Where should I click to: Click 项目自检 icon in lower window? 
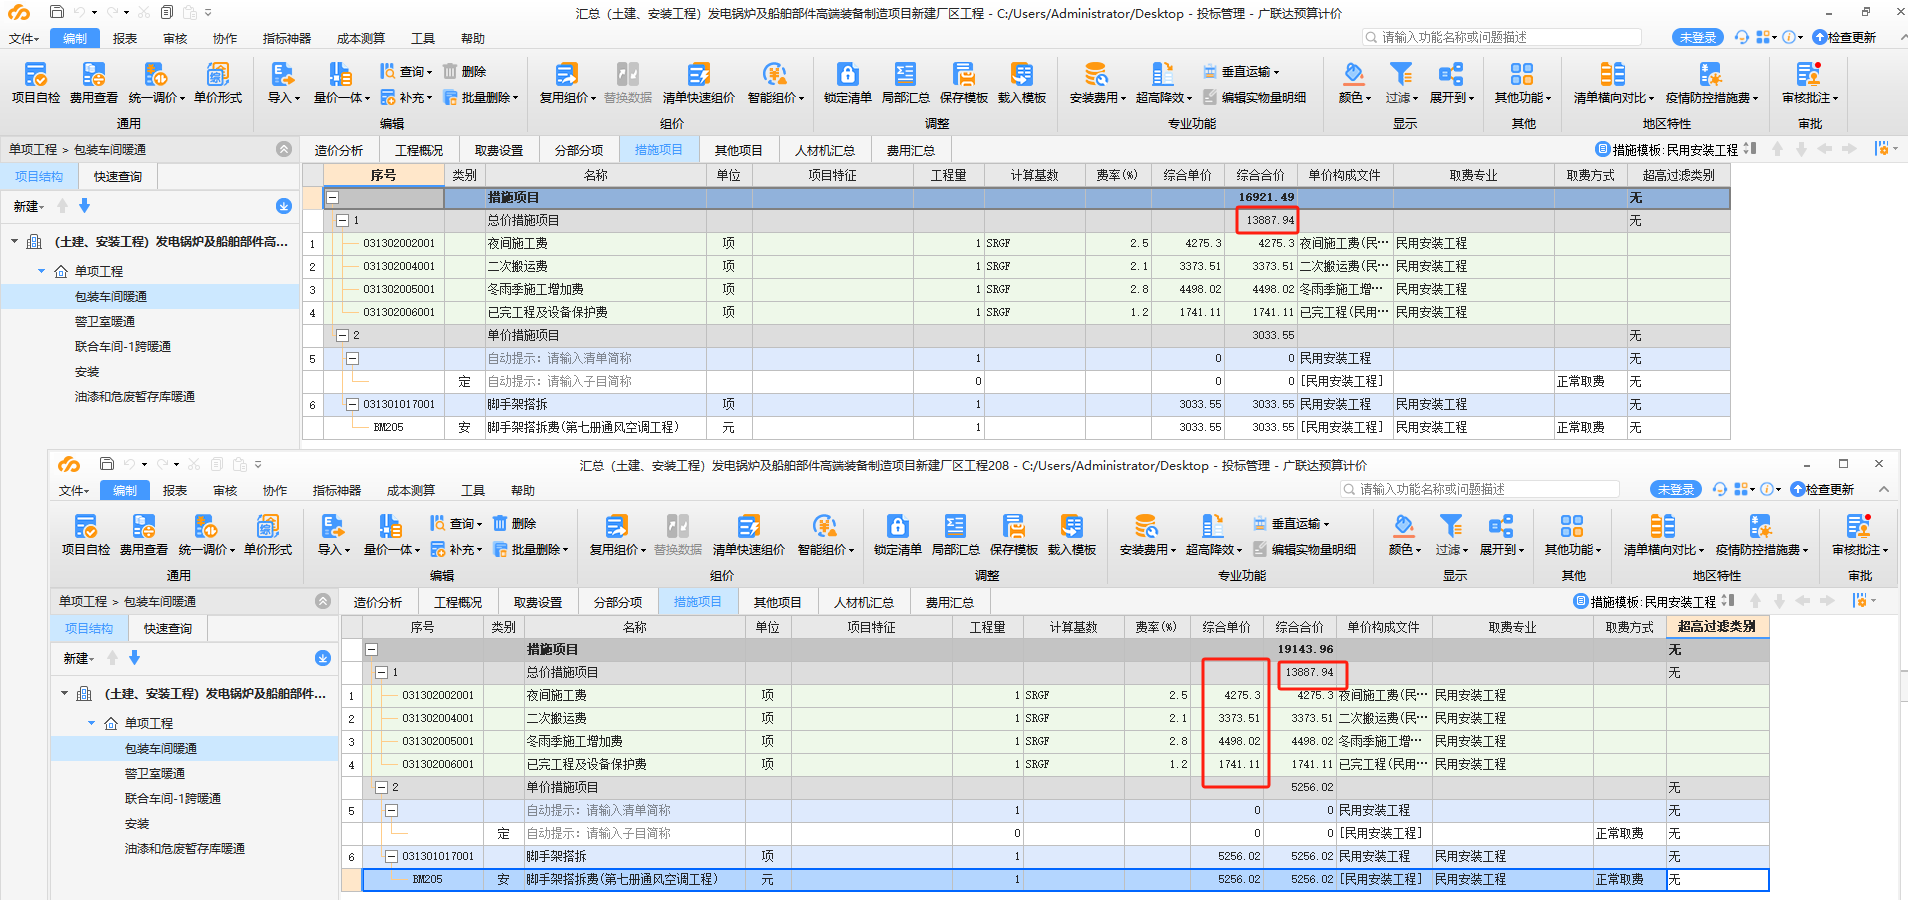click(86, 526)
